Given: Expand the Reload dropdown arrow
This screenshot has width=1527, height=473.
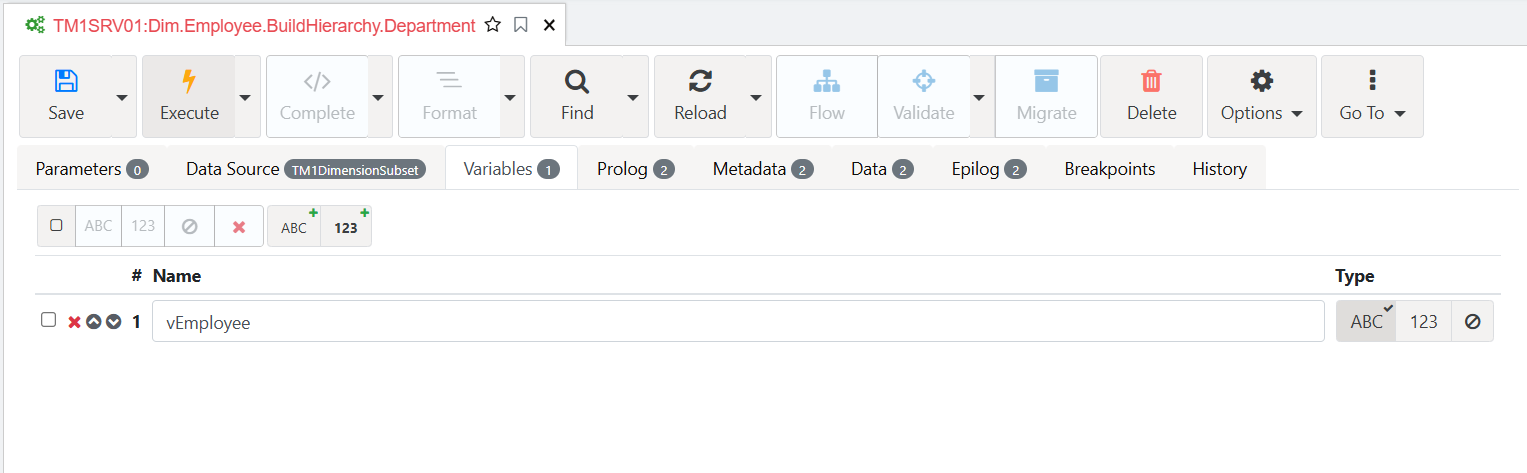Looking at the screenshot, I should point(758,96).
